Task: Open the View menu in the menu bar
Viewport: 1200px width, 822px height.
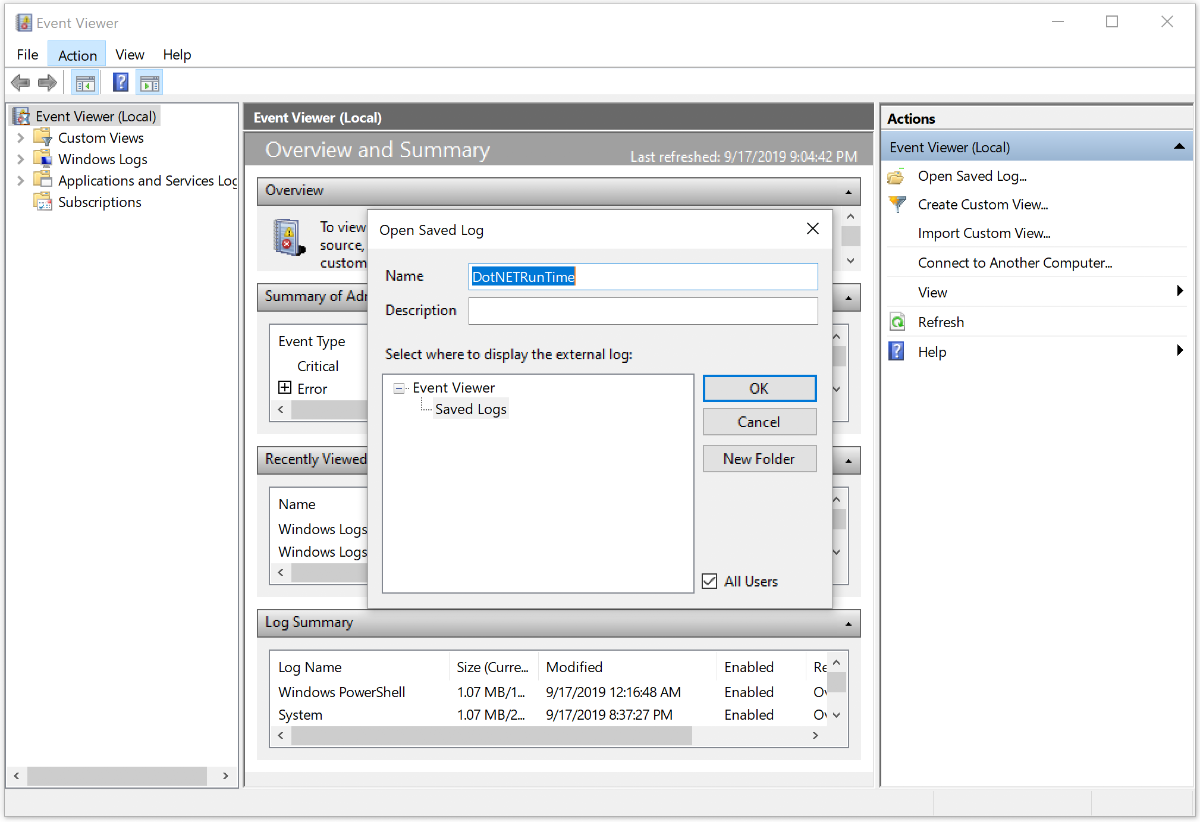Action: tap(130, 54)
